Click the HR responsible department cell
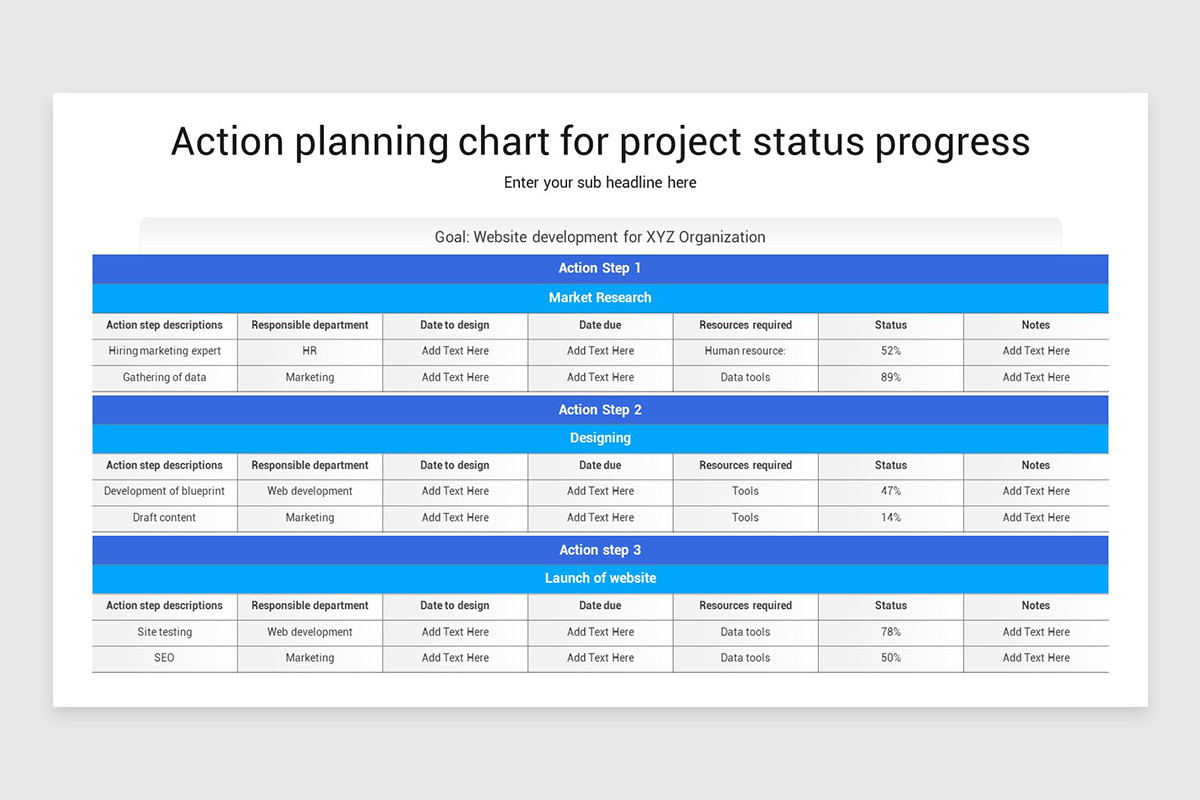Screen dimensions: 1200x800 click(310, 351)
